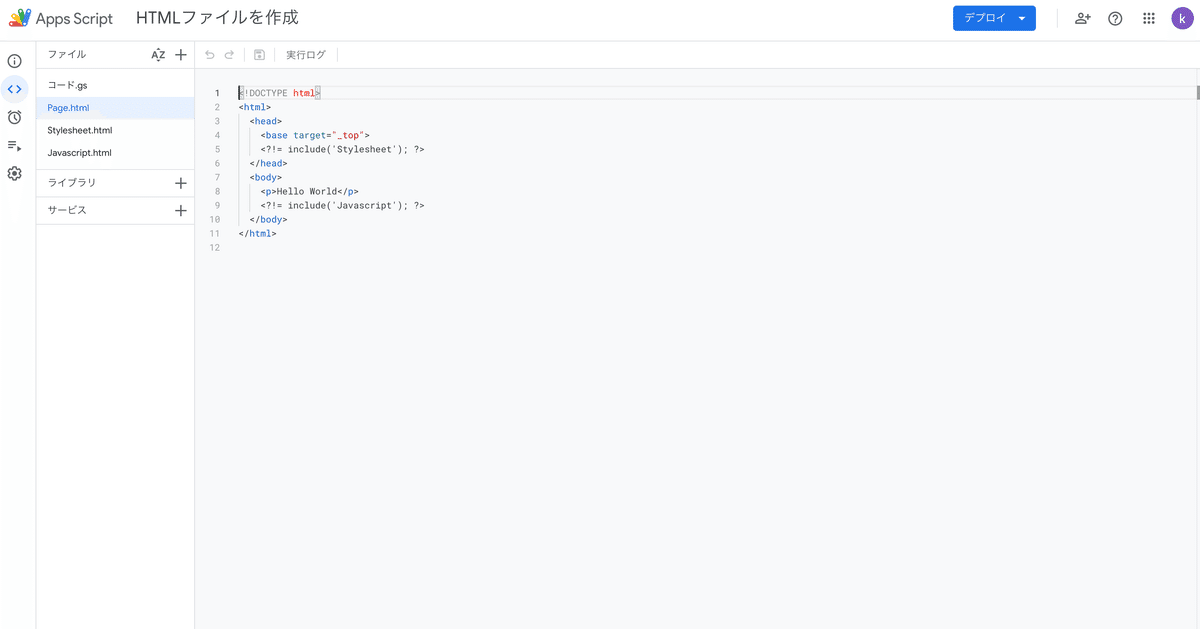Open the Editor view from the left sidebar
Image resolution: width=1200 pixels, height=629 pixels.
[14, 89]
